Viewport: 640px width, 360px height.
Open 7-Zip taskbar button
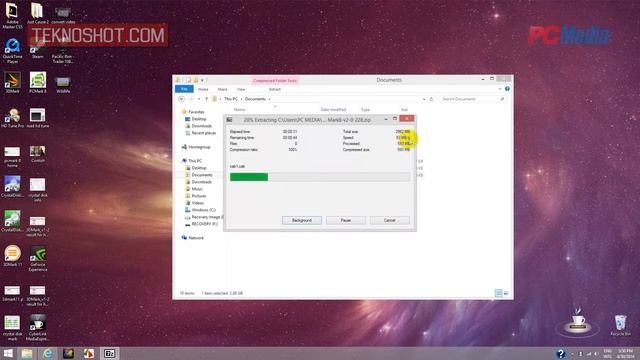click(109, 353)
